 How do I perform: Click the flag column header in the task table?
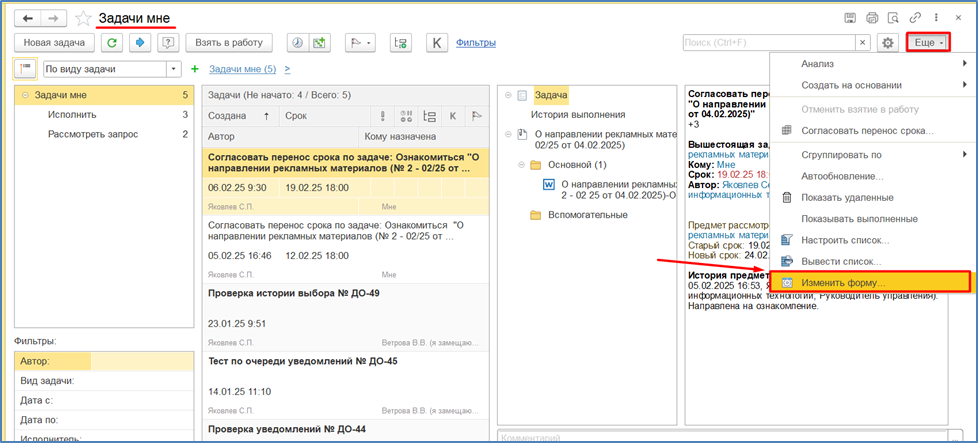coord(476,115)
